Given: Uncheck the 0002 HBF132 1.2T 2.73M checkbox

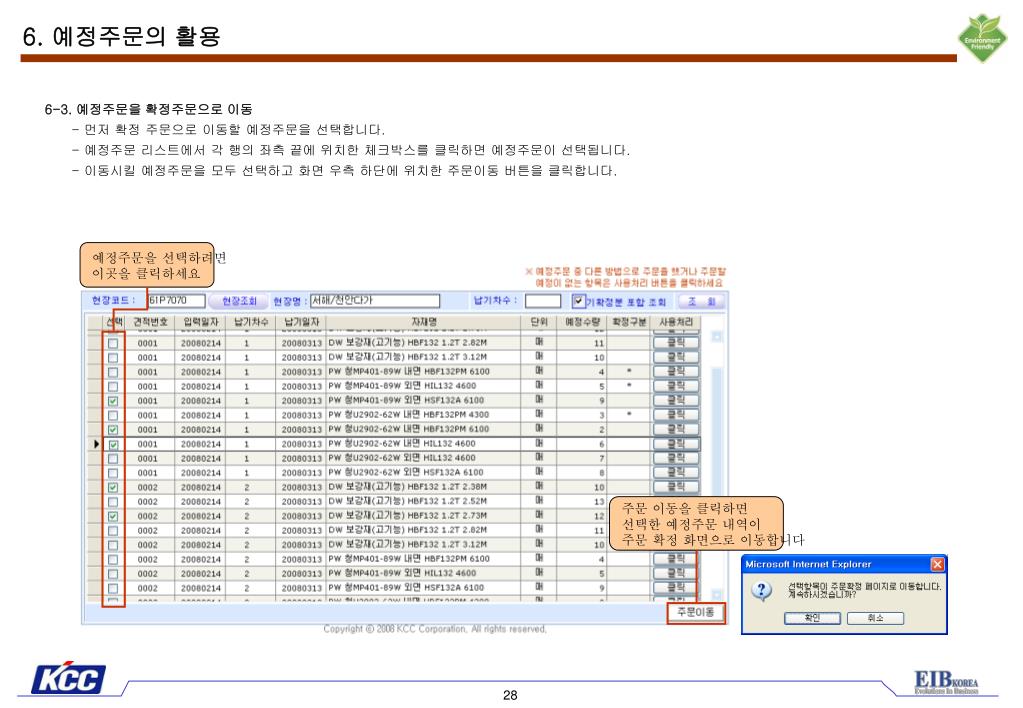Looking at the screenshot, I should pyautogui.click(x=113, y=516).
